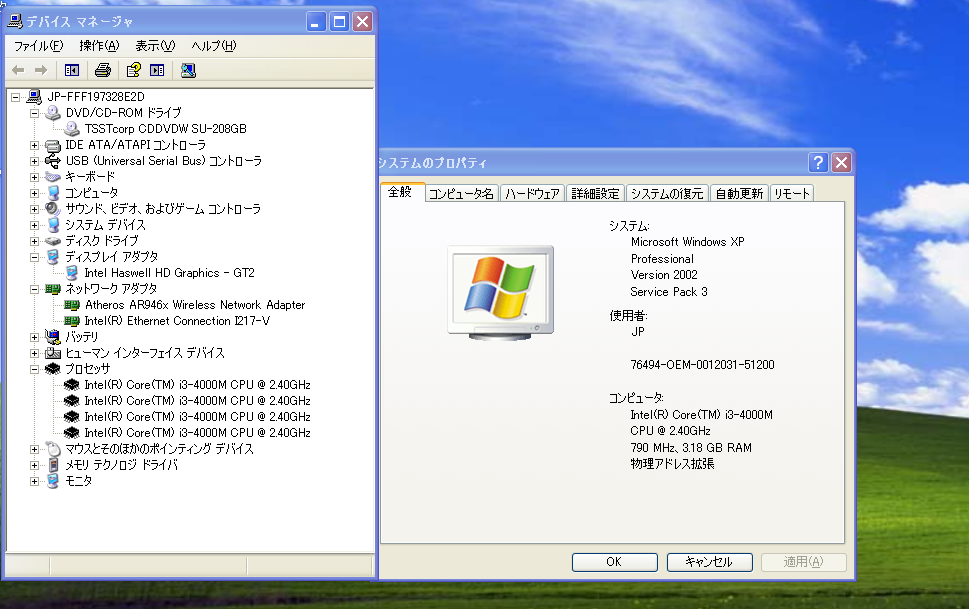Click the Atheros AR946x adapter icon
969x609 pixels.
point(72,305)
